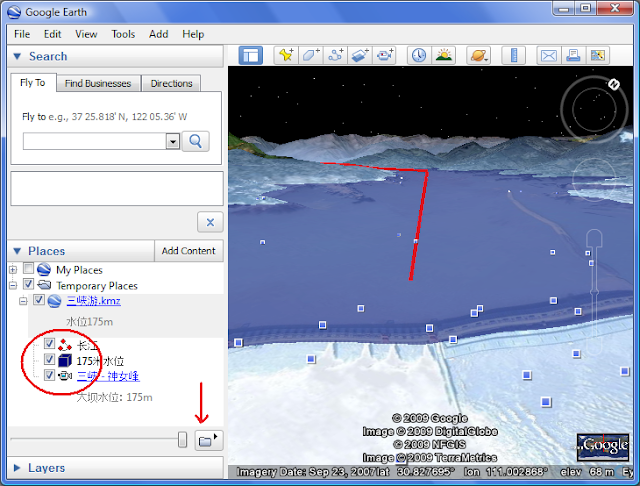Collapse the Places panel triangle
Viewport: 640px width, 486px height.
click(17, 251)
